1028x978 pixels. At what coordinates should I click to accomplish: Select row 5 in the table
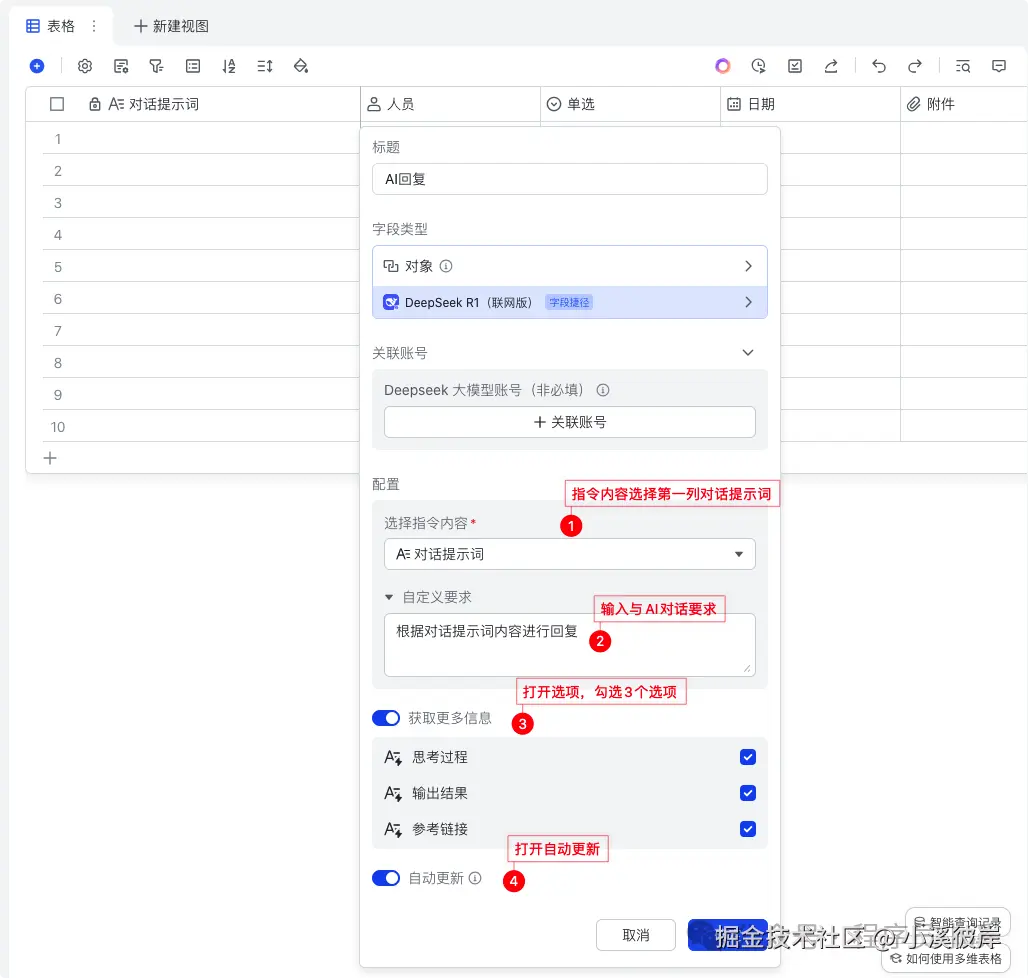[58, 267]
